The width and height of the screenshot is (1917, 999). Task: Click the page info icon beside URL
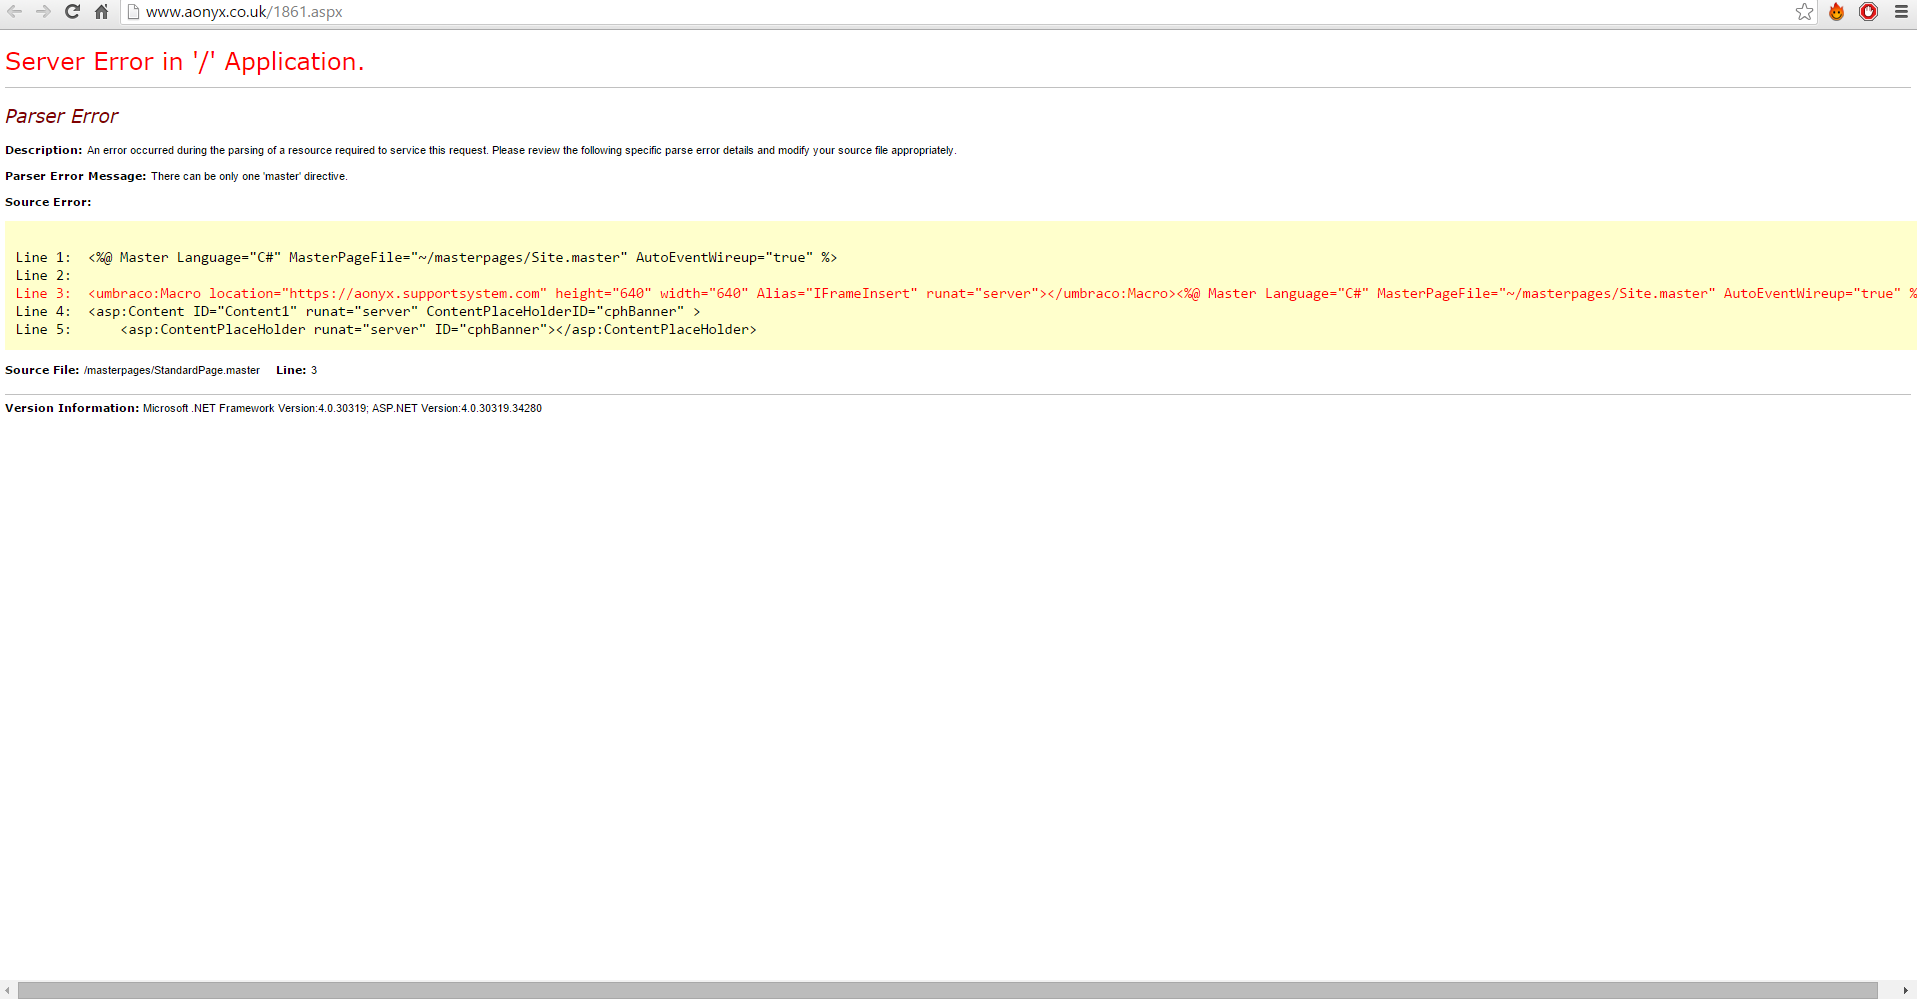[133, 12]
